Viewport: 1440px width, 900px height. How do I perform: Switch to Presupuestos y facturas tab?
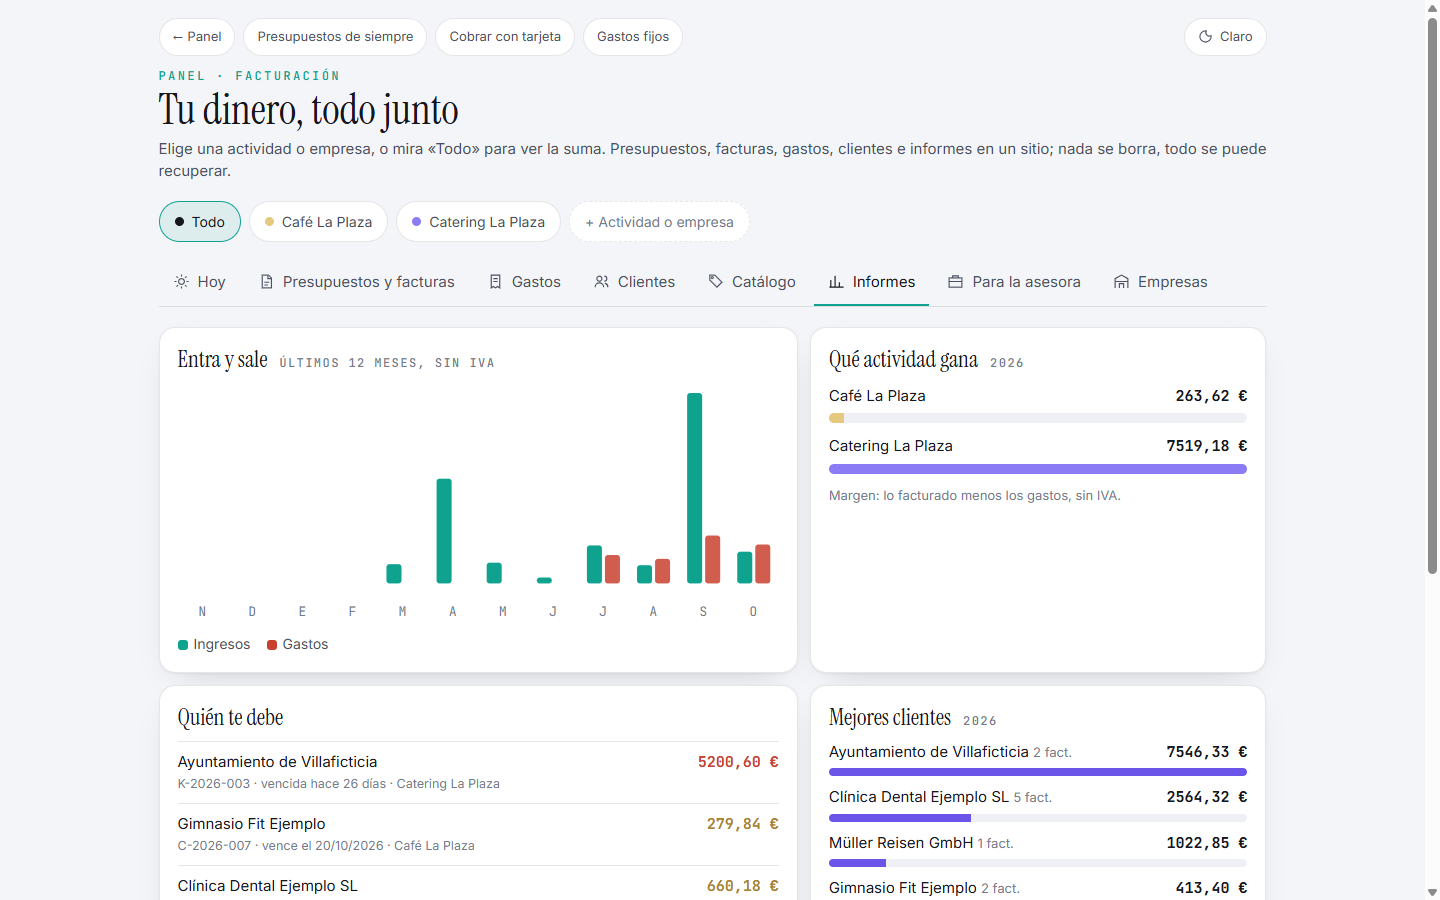pos(357,282)
